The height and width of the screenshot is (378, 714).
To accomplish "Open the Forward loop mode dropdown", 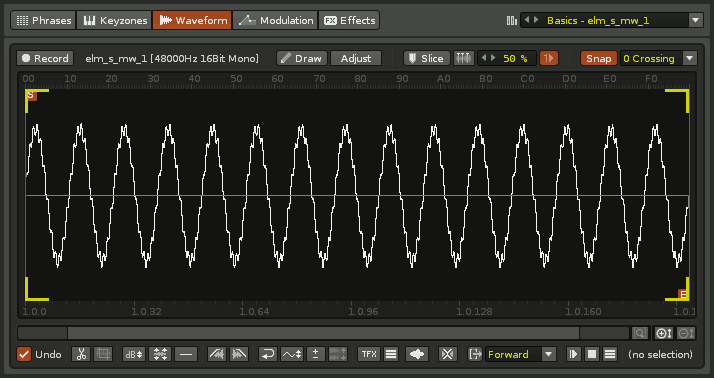I will (520, 354).
